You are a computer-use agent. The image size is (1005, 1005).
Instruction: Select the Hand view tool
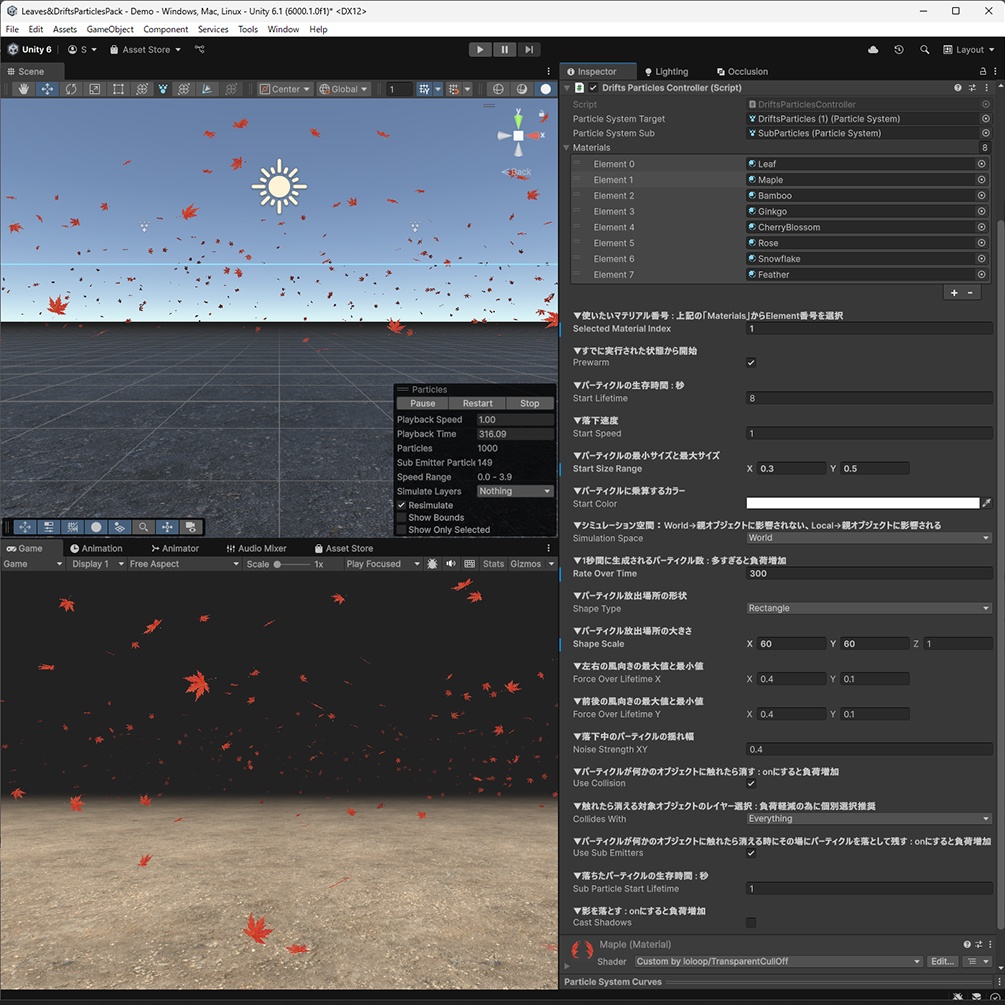24,89
